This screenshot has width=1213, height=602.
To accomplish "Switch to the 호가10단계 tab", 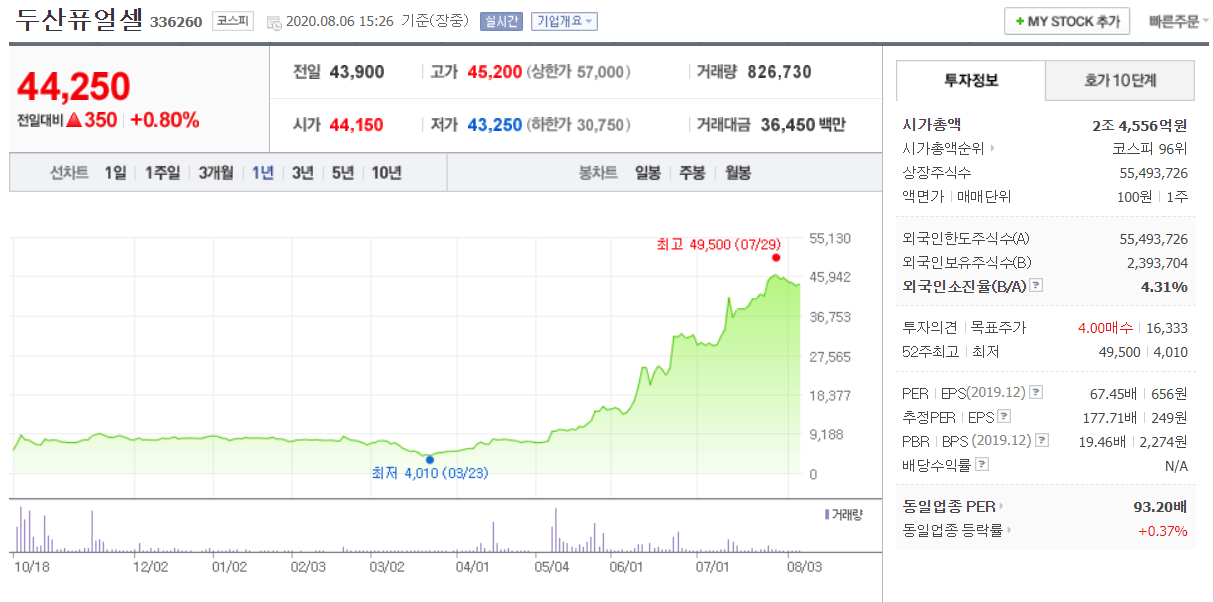I will [x=1120, y=80].
